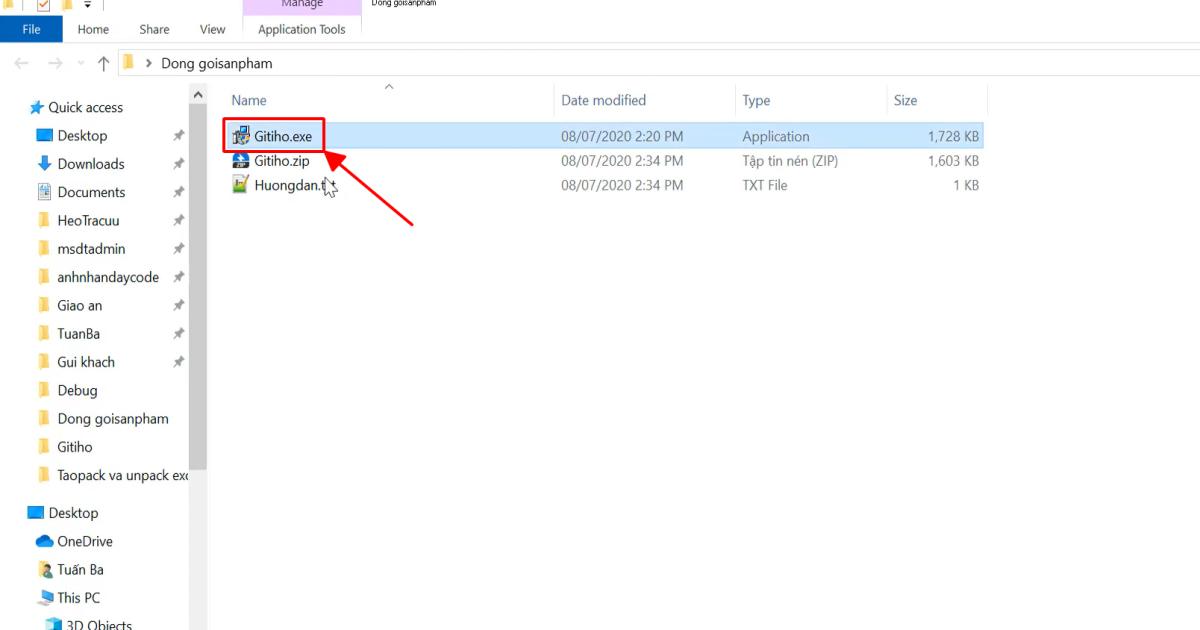This screenshot has width=1200, height=630.
Task: Unpin anhnhandaycode via its pin icon
Action: click(178, 277)
